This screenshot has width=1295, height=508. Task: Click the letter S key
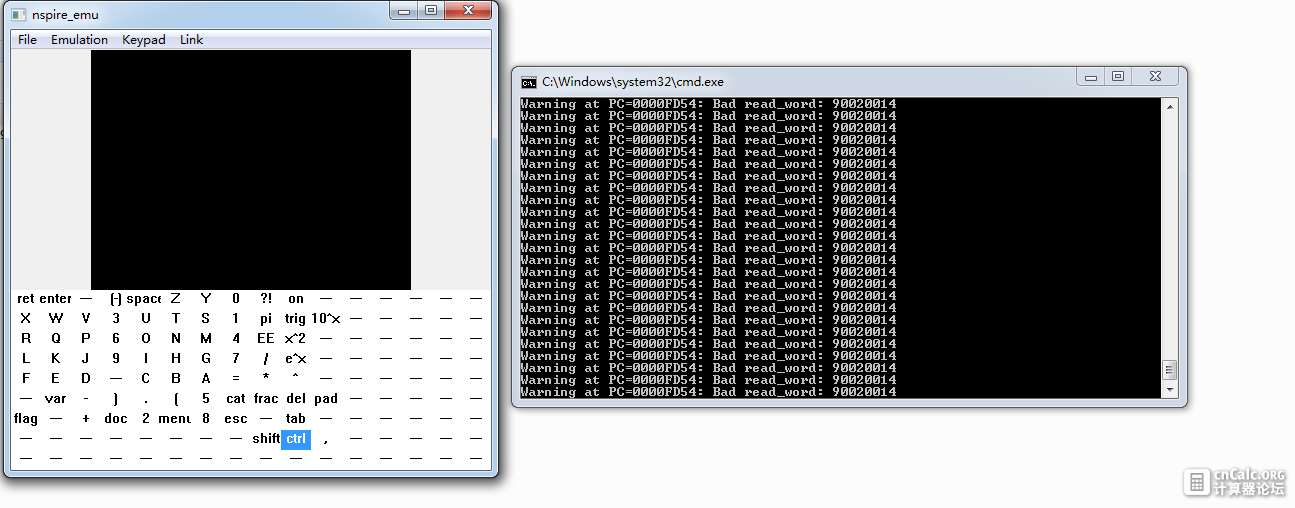pos(206,319)
